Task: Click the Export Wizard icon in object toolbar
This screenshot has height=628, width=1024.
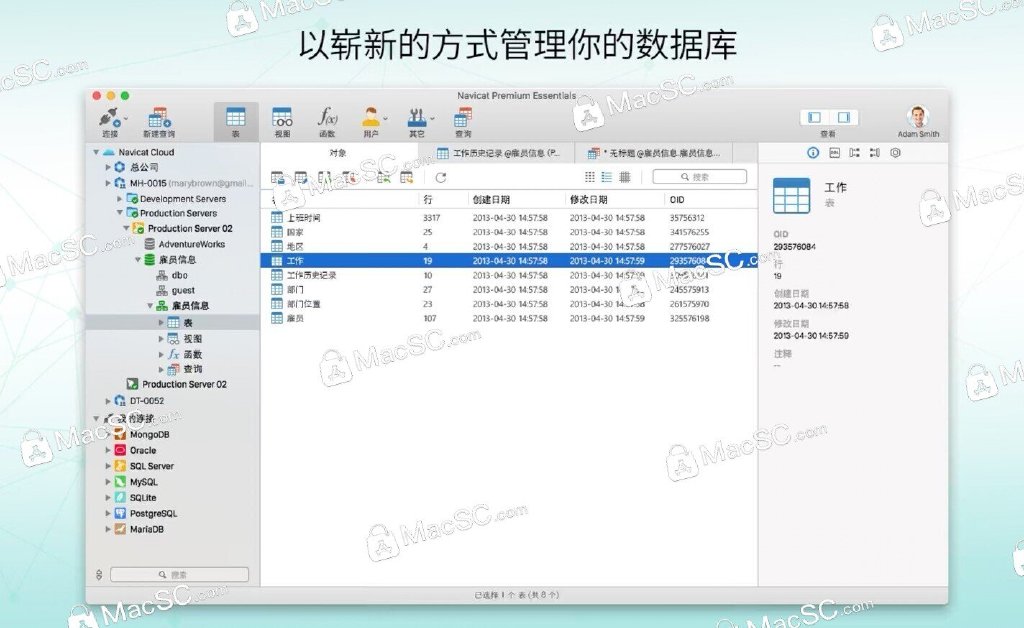Action: click(407, 178)
